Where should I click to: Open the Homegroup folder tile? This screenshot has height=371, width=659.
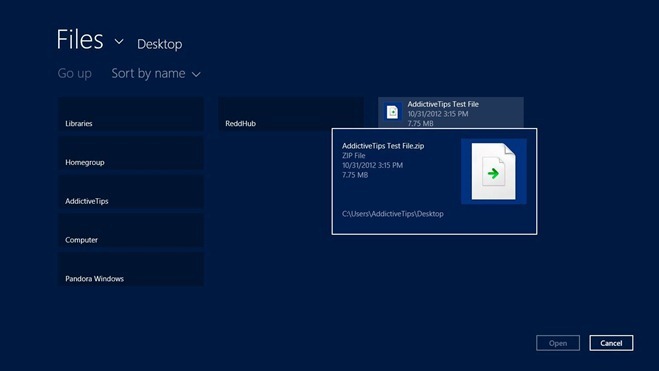point(131,153)
